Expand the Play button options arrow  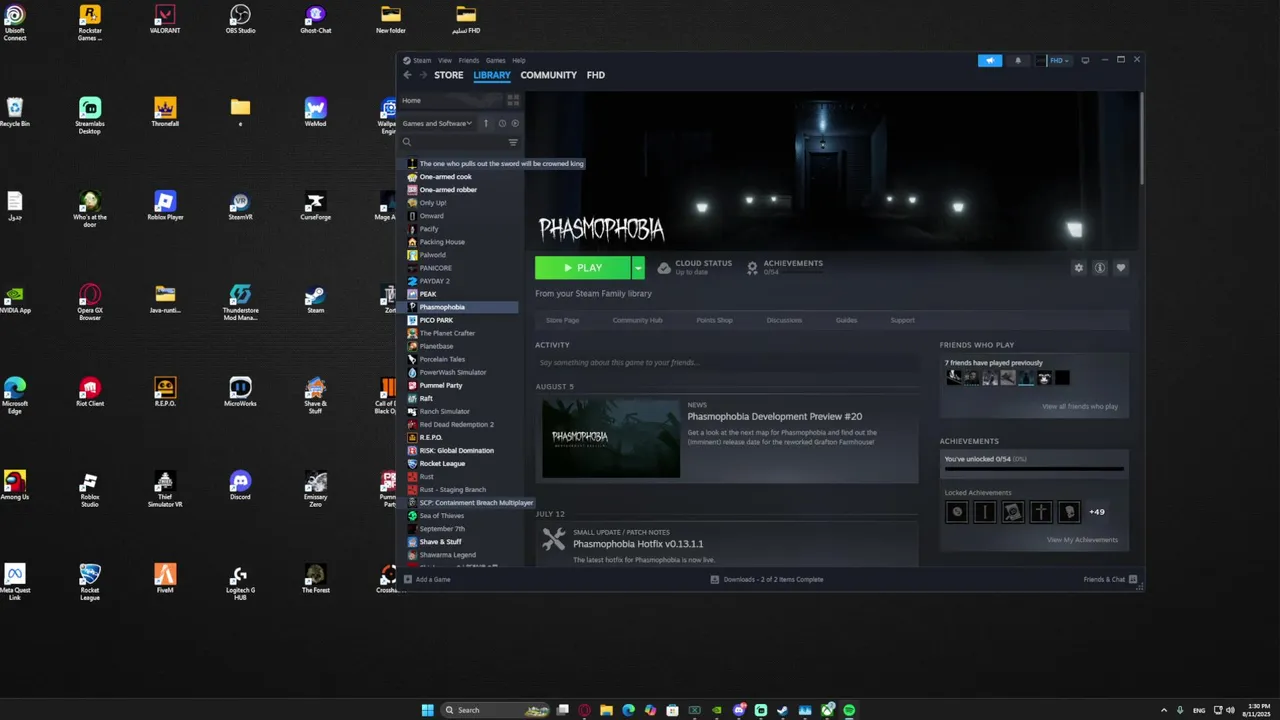coord(638,268)
